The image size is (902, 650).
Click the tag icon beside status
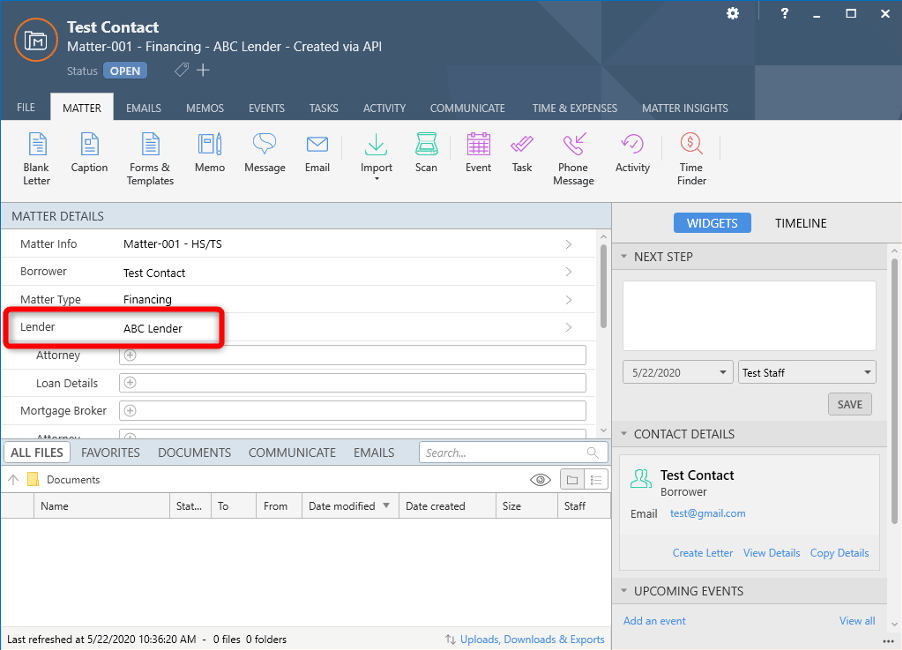click(x=182, y=70)
